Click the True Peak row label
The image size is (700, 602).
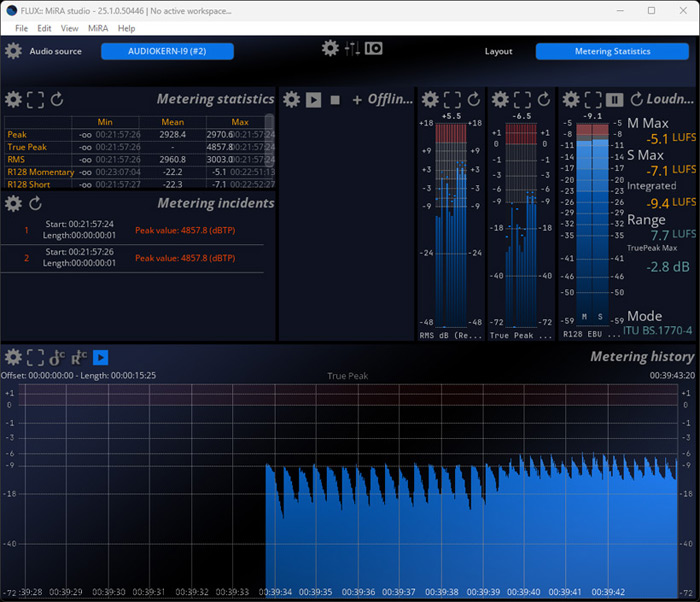coord(27,147)
